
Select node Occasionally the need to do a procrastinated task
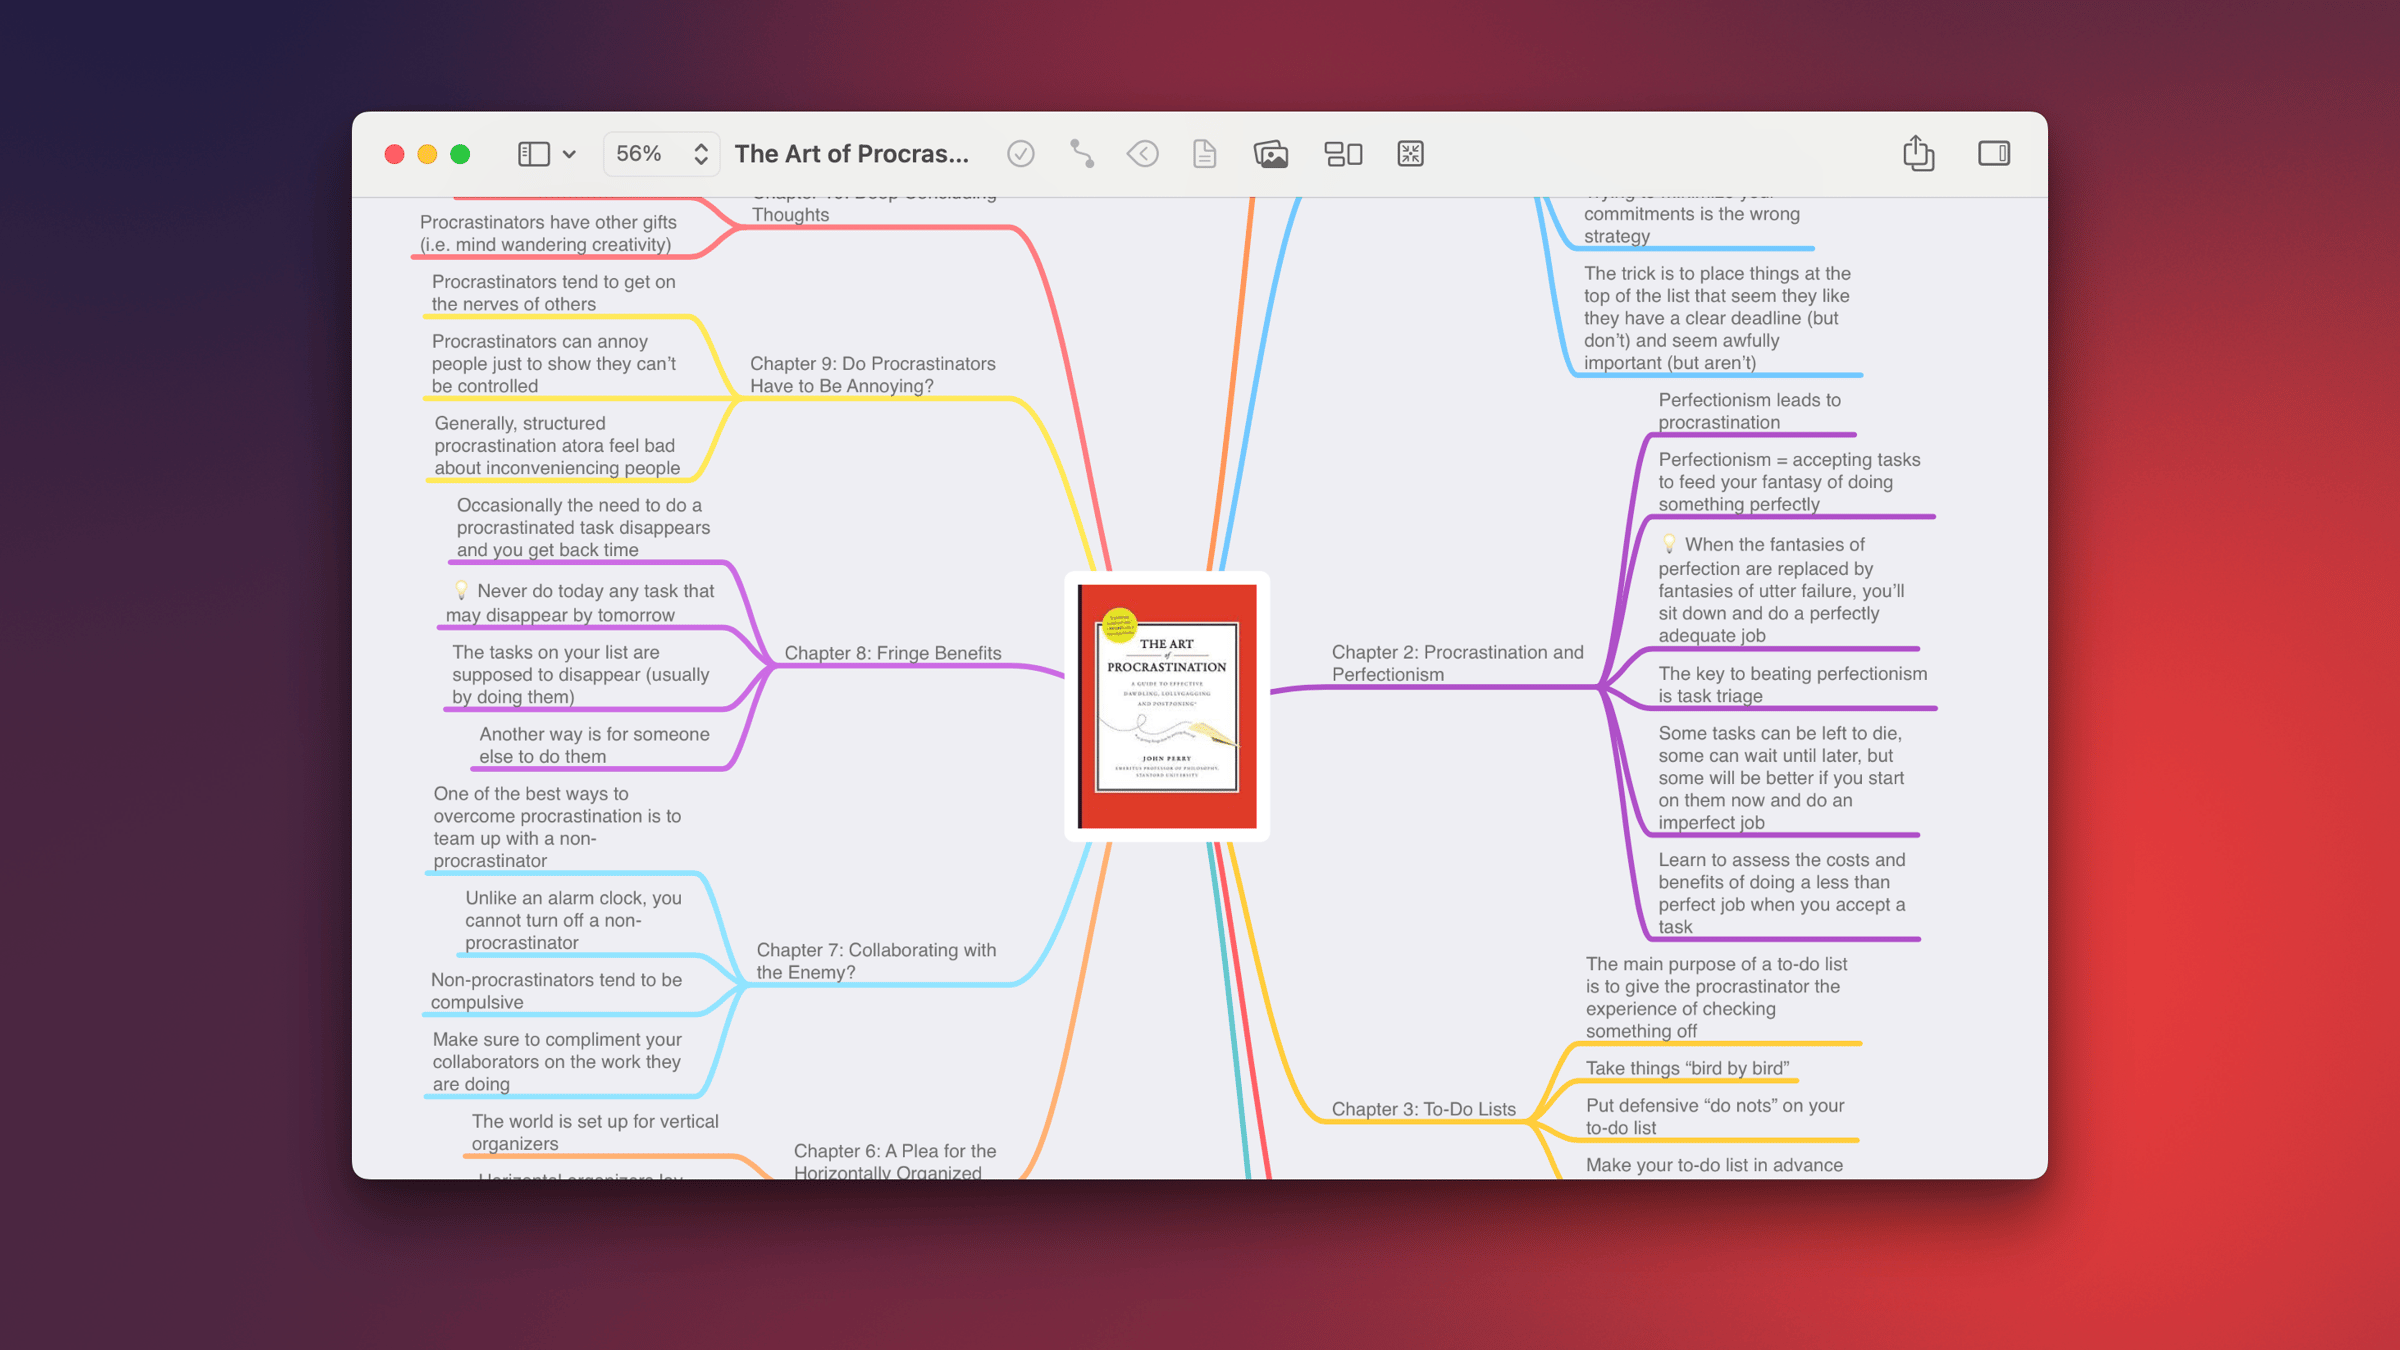tap(583, 528)
